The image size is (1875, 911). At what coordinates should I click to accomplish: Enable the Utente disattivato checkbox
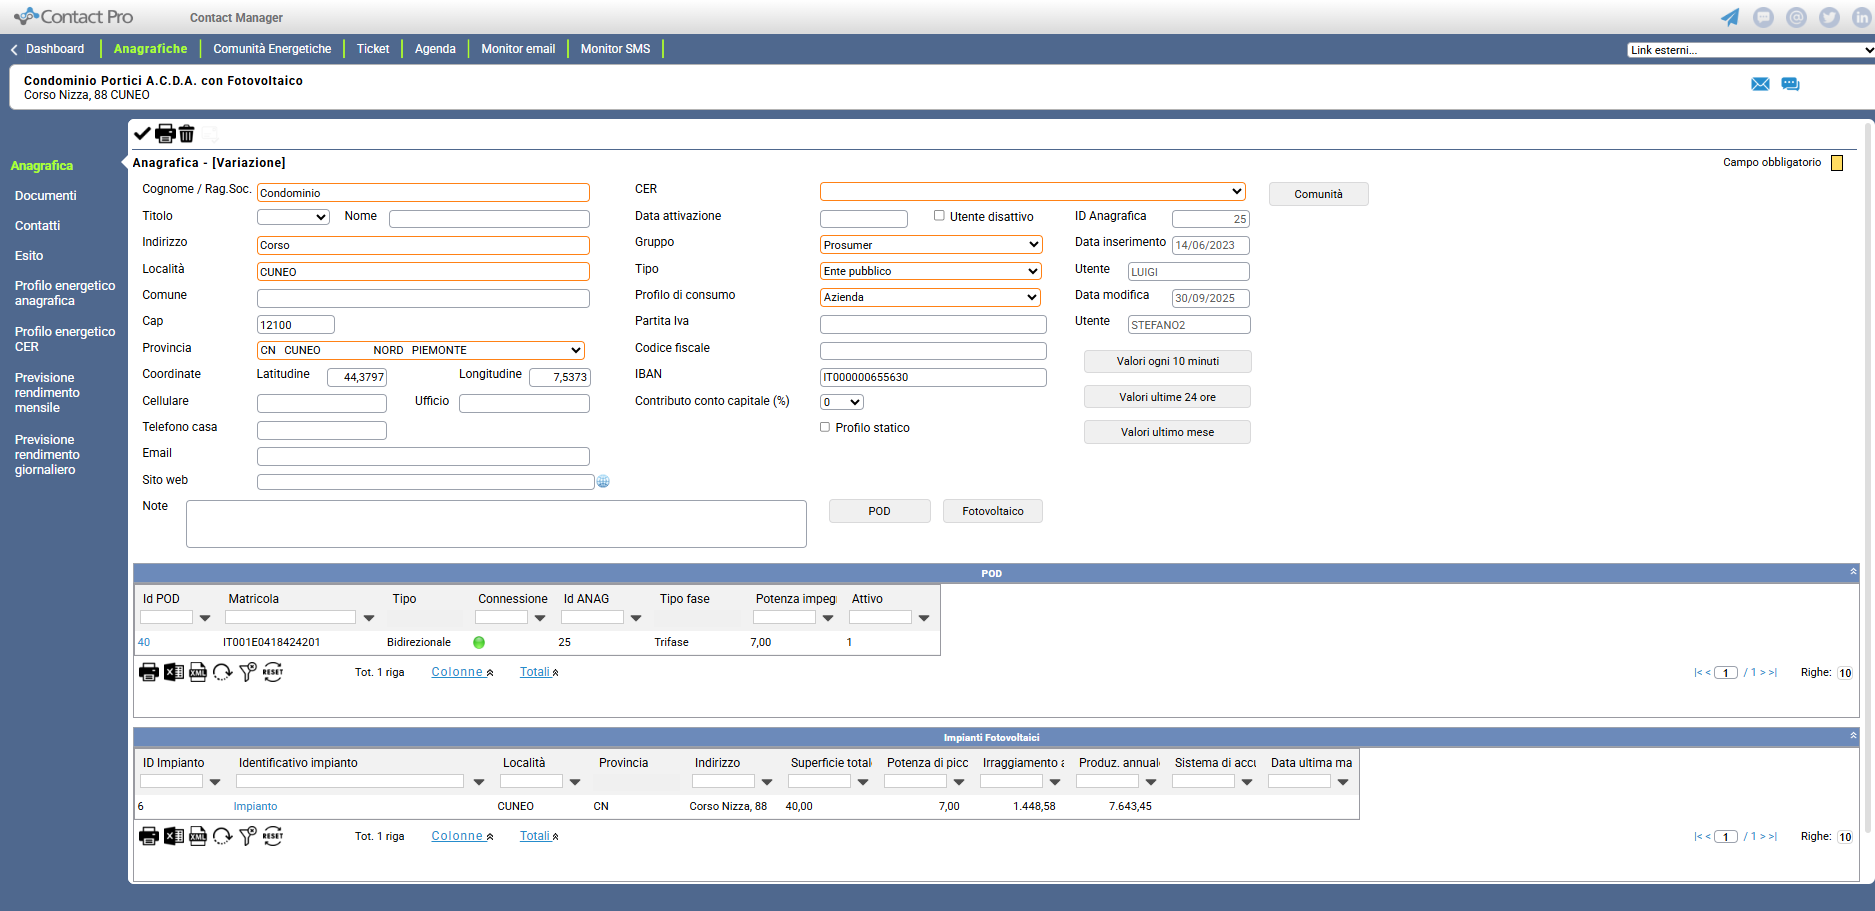pos(939,215)
